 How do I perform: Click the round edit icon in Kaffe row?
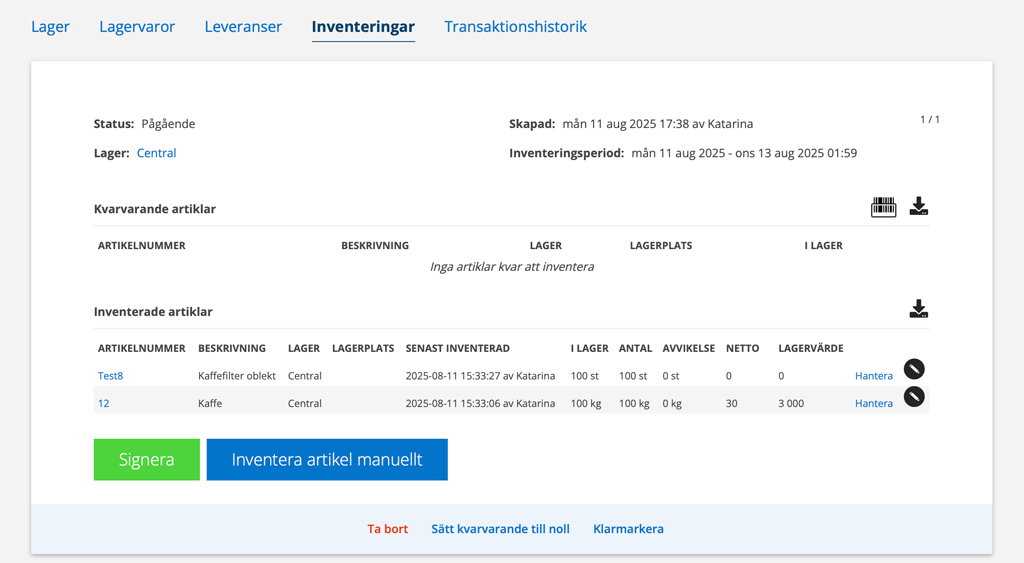[914, 396]
